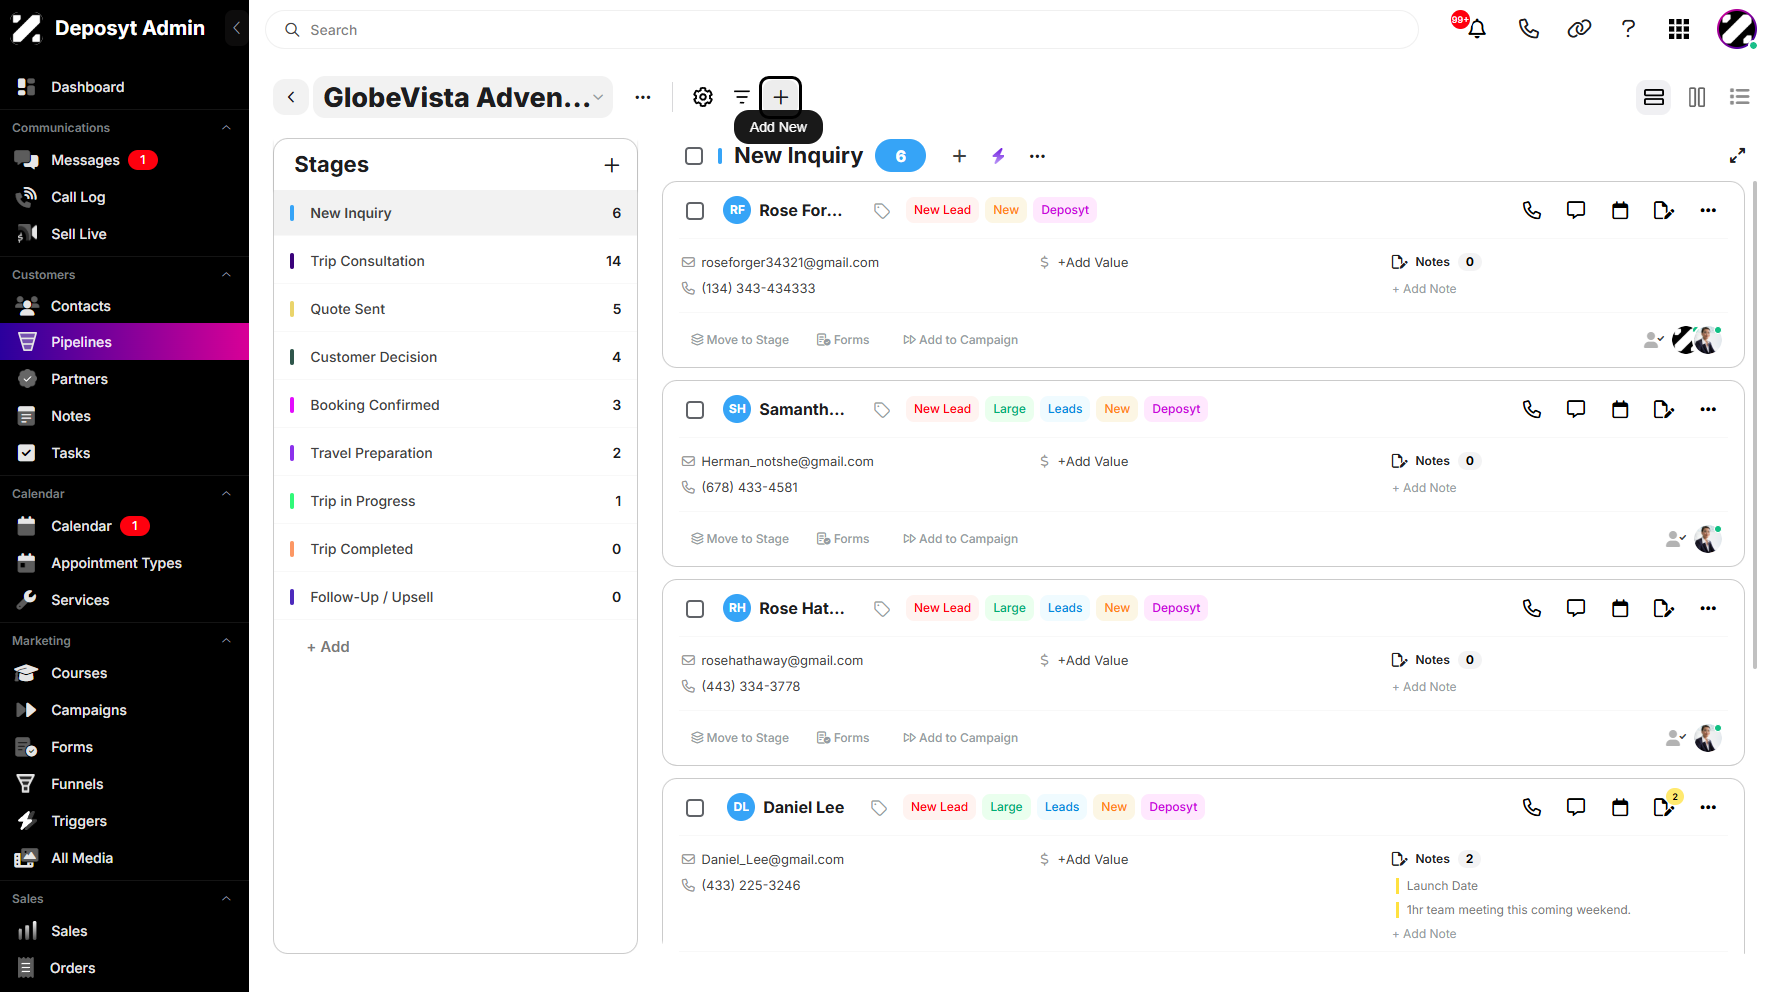
Task: Click + Add below the stages list
Action: (328, 647)
